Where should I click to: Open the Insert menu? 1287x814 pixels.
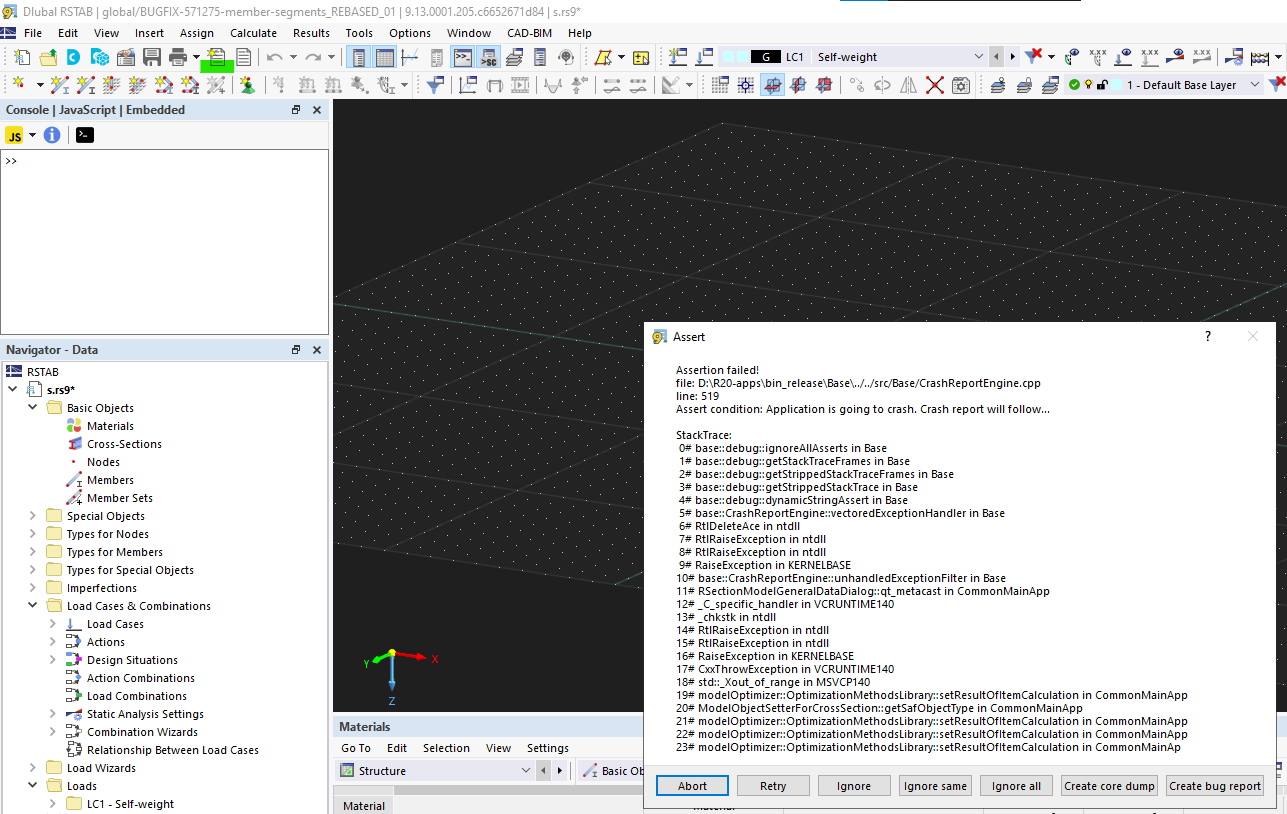coord(150,33)
